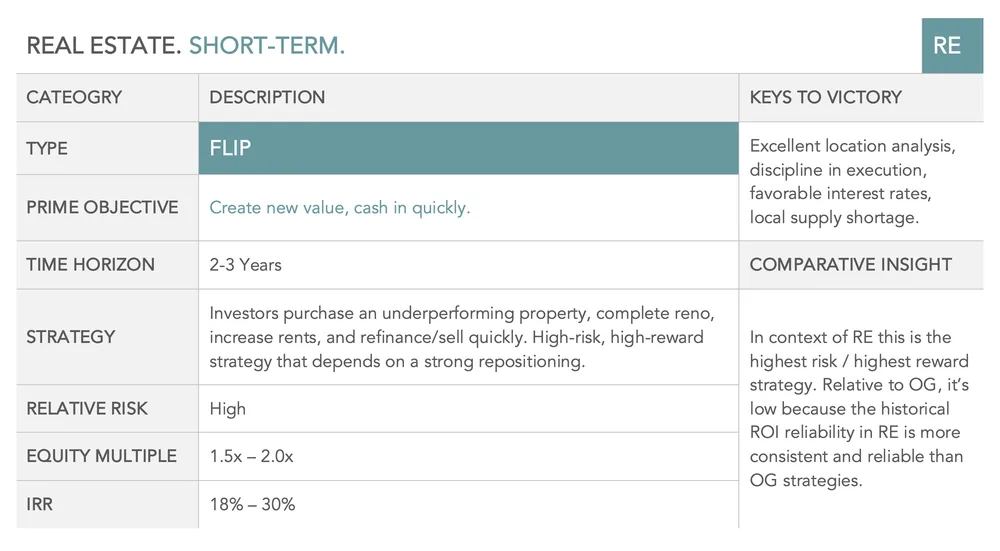The image size is (1000, 551).
Task: Select the PRIME OBJECTIVE row label
Action: click(102, 207)
